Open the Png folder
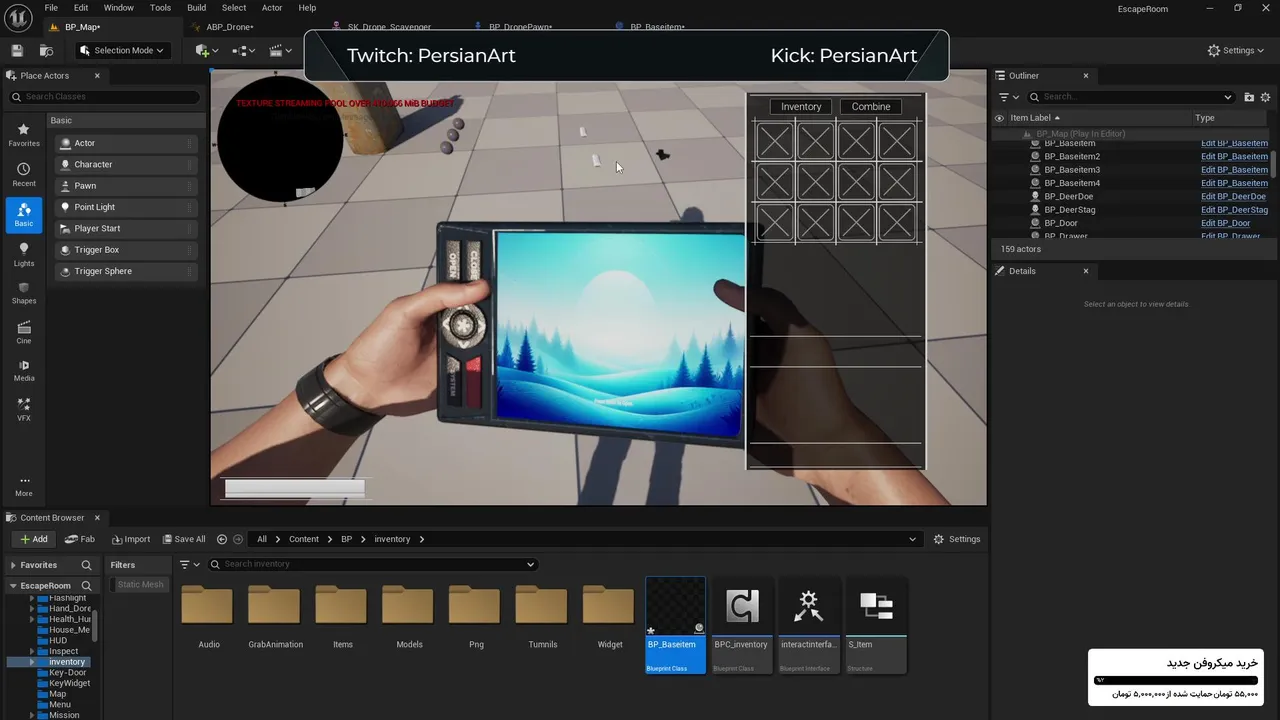This screenshot has height=720, width=1280. [x=476, y=617]
